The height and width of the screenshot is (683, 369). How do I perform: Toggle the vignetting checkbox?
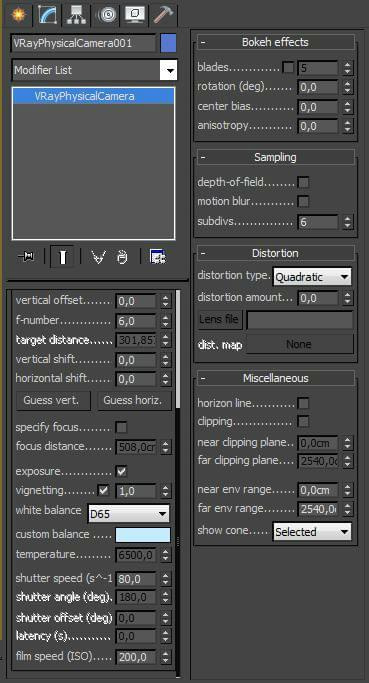tap(103, 490)
